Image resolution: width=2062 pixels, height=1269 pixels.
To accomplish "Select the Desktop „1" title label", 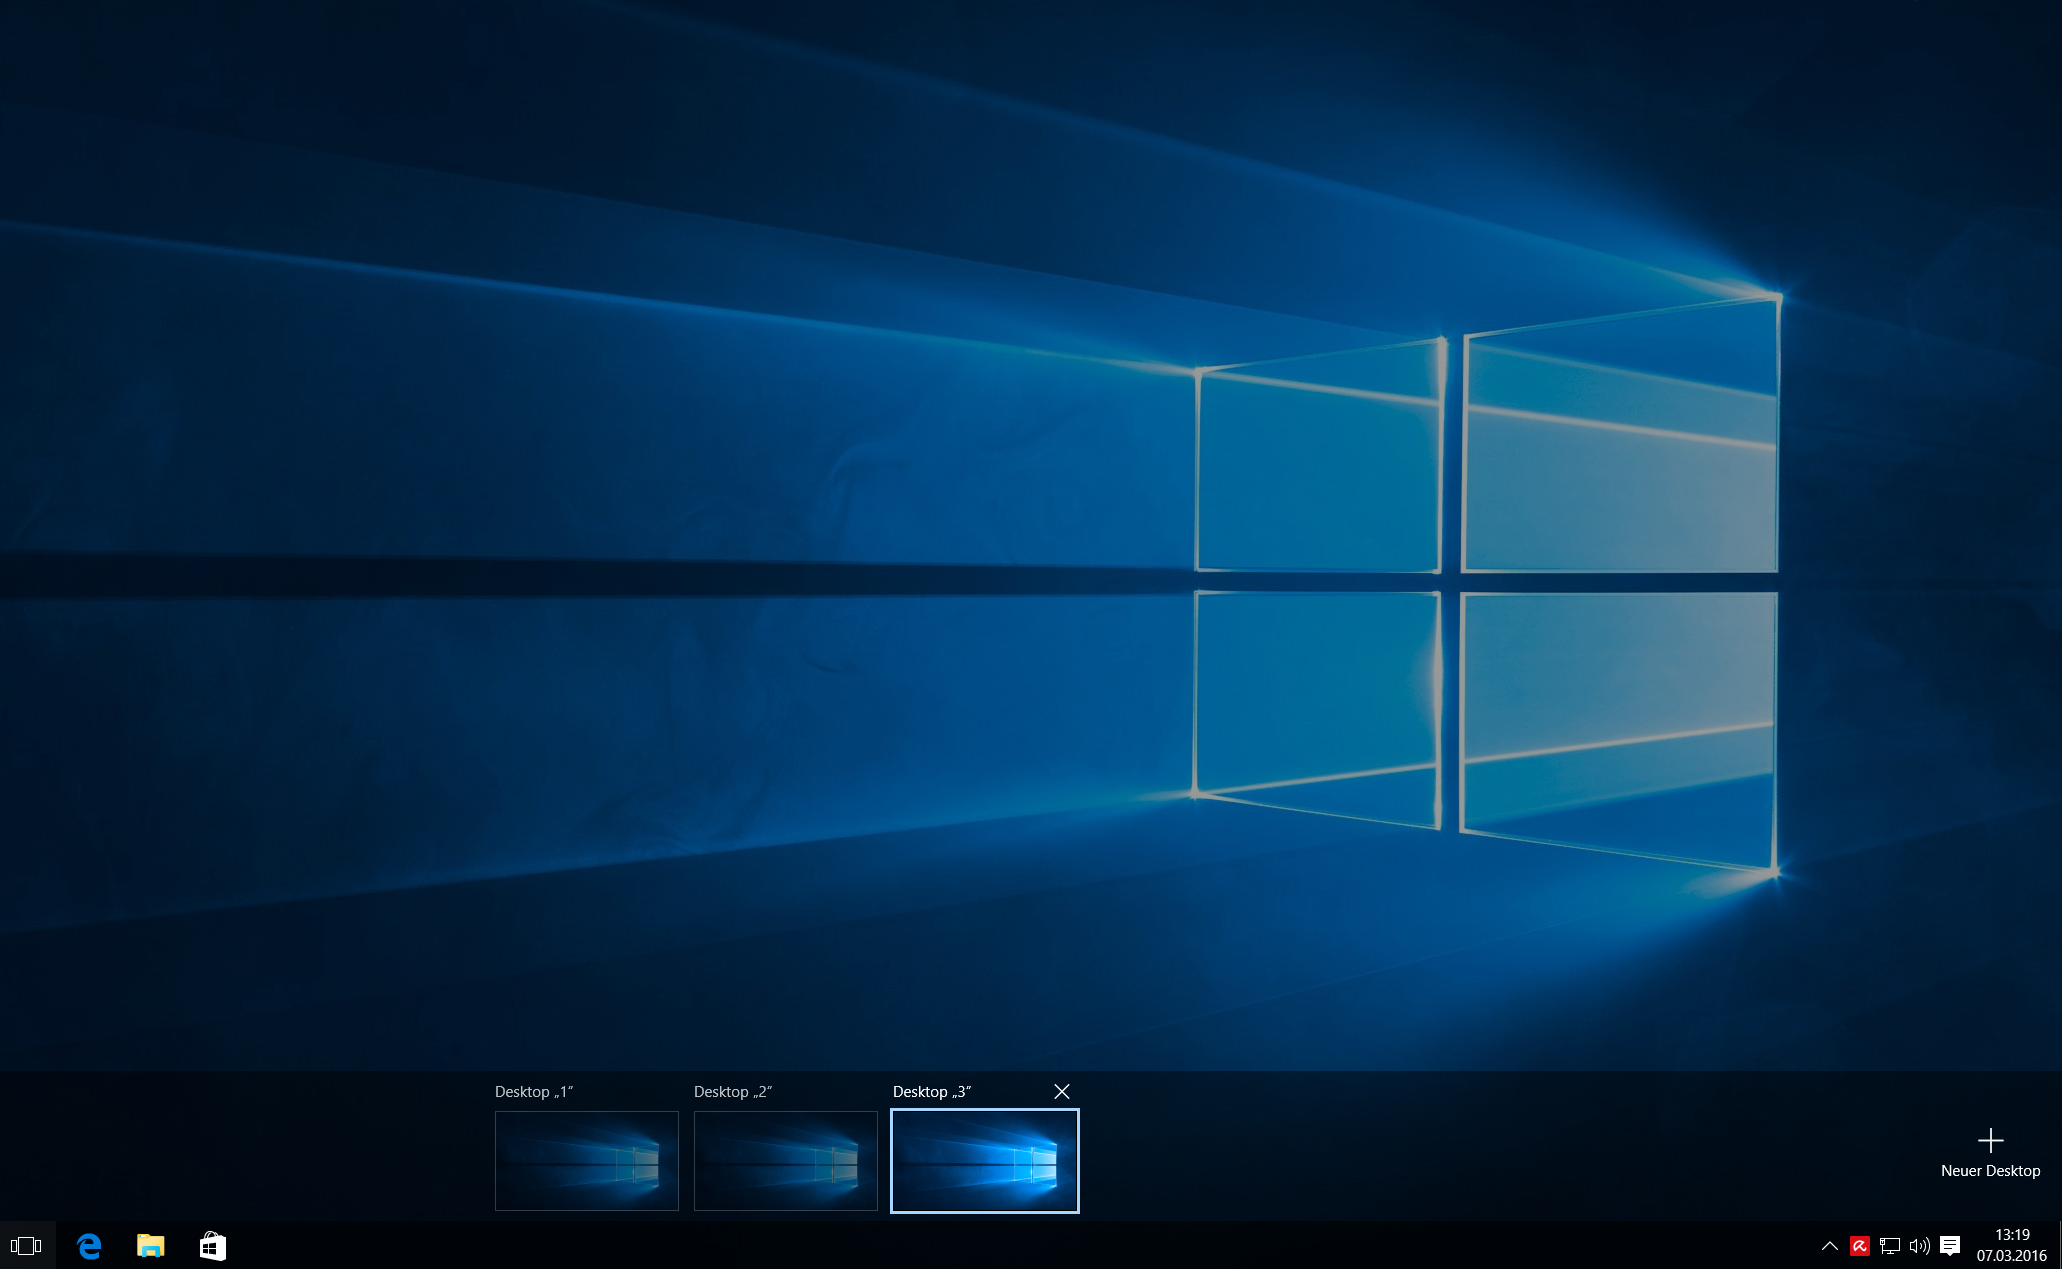I will click(x=534, y=1091).
